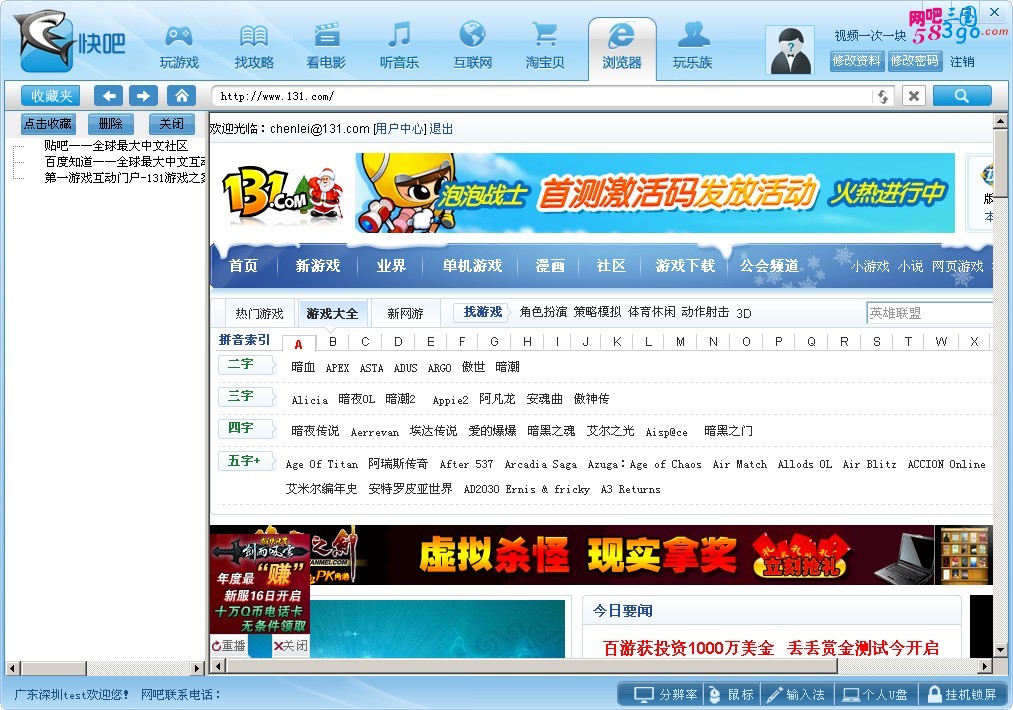Click the 注销 logout link
Image resolution: width=1013 pixels, height=710 pixels.
[x=962, y=62]
